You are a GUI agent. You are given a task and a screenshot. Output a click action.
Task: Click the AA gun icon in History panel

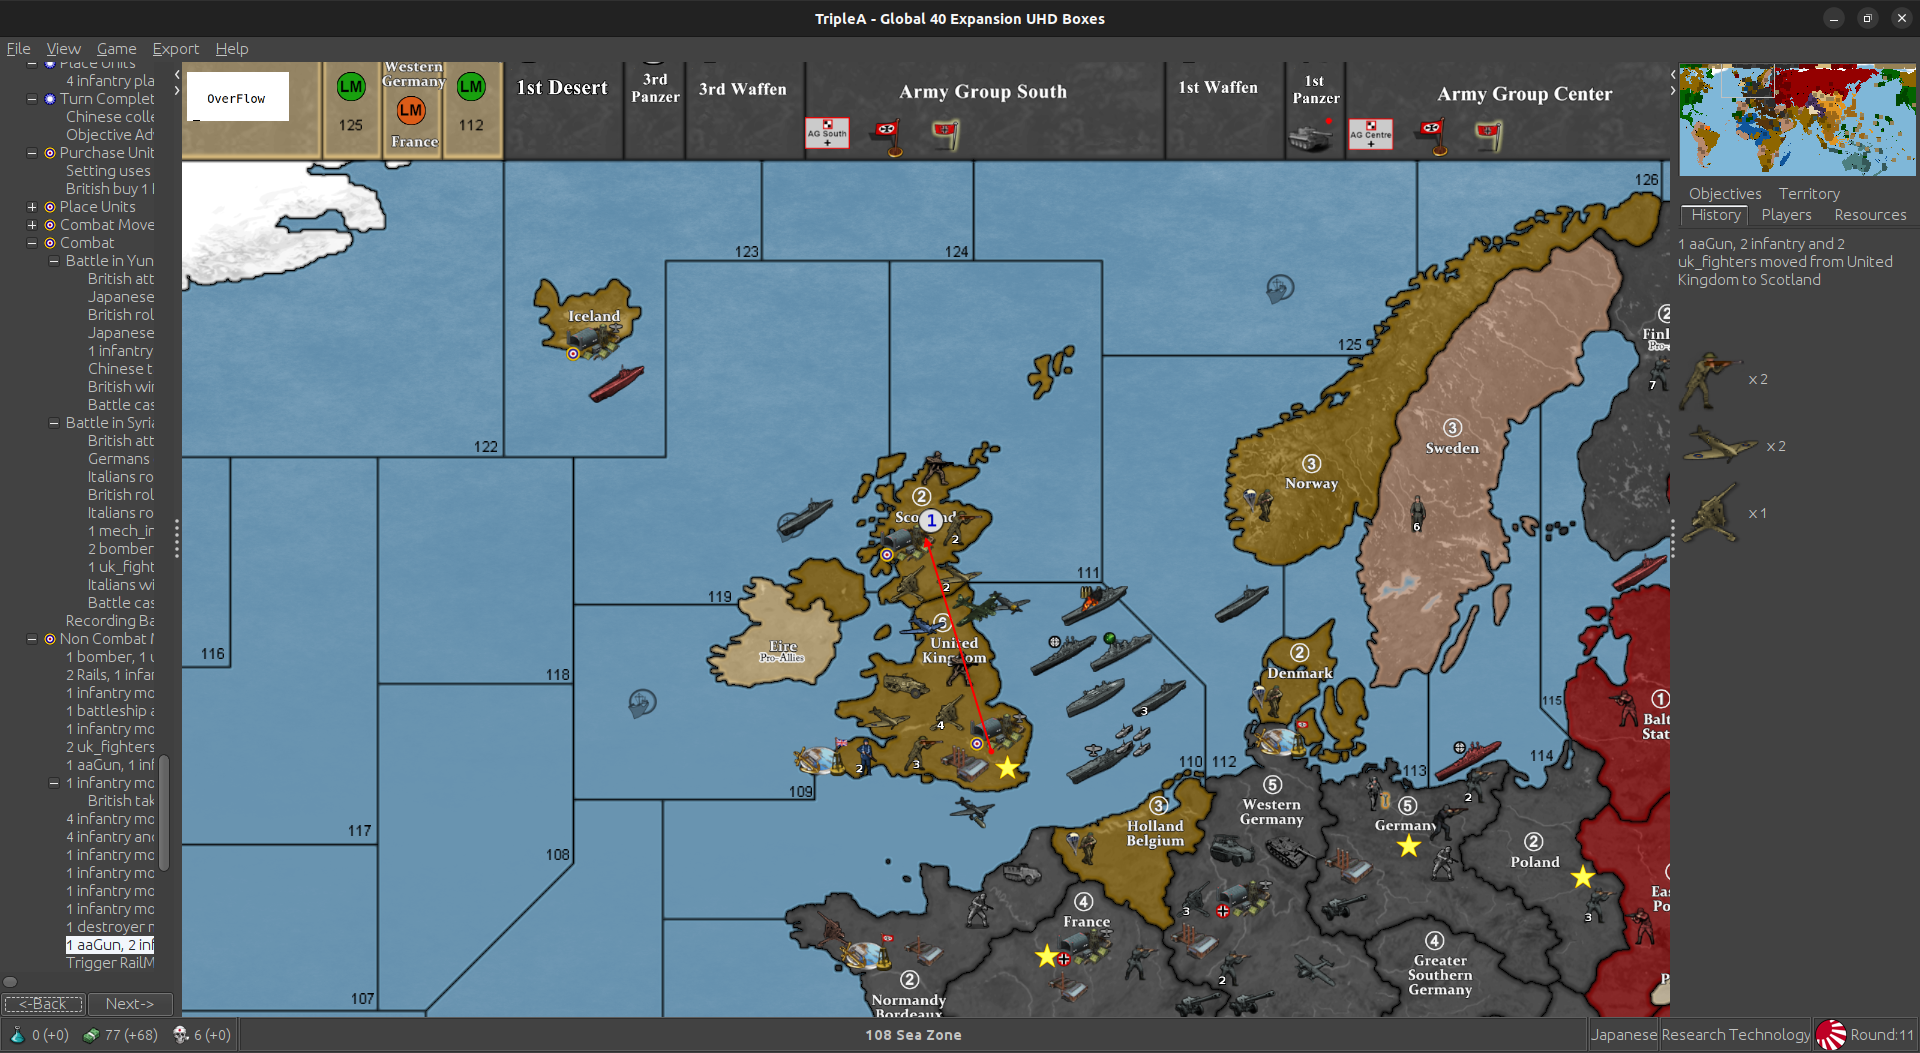(1710, 513)
